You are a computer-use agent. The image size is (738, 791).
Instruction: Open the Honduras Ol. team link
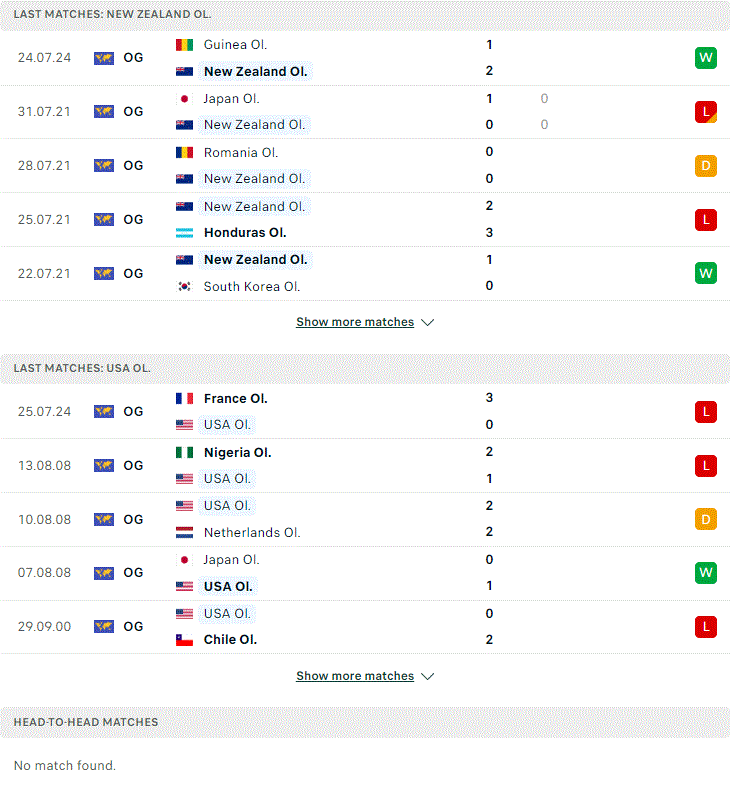pos(245,233)
